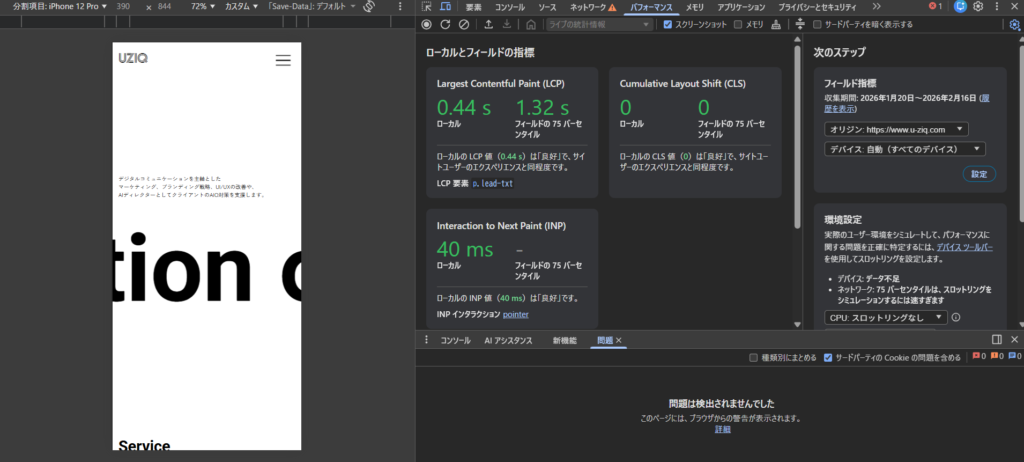Open the inspect element picker tool
Viewport: 1024px width, 462px height.
point(427,7)
